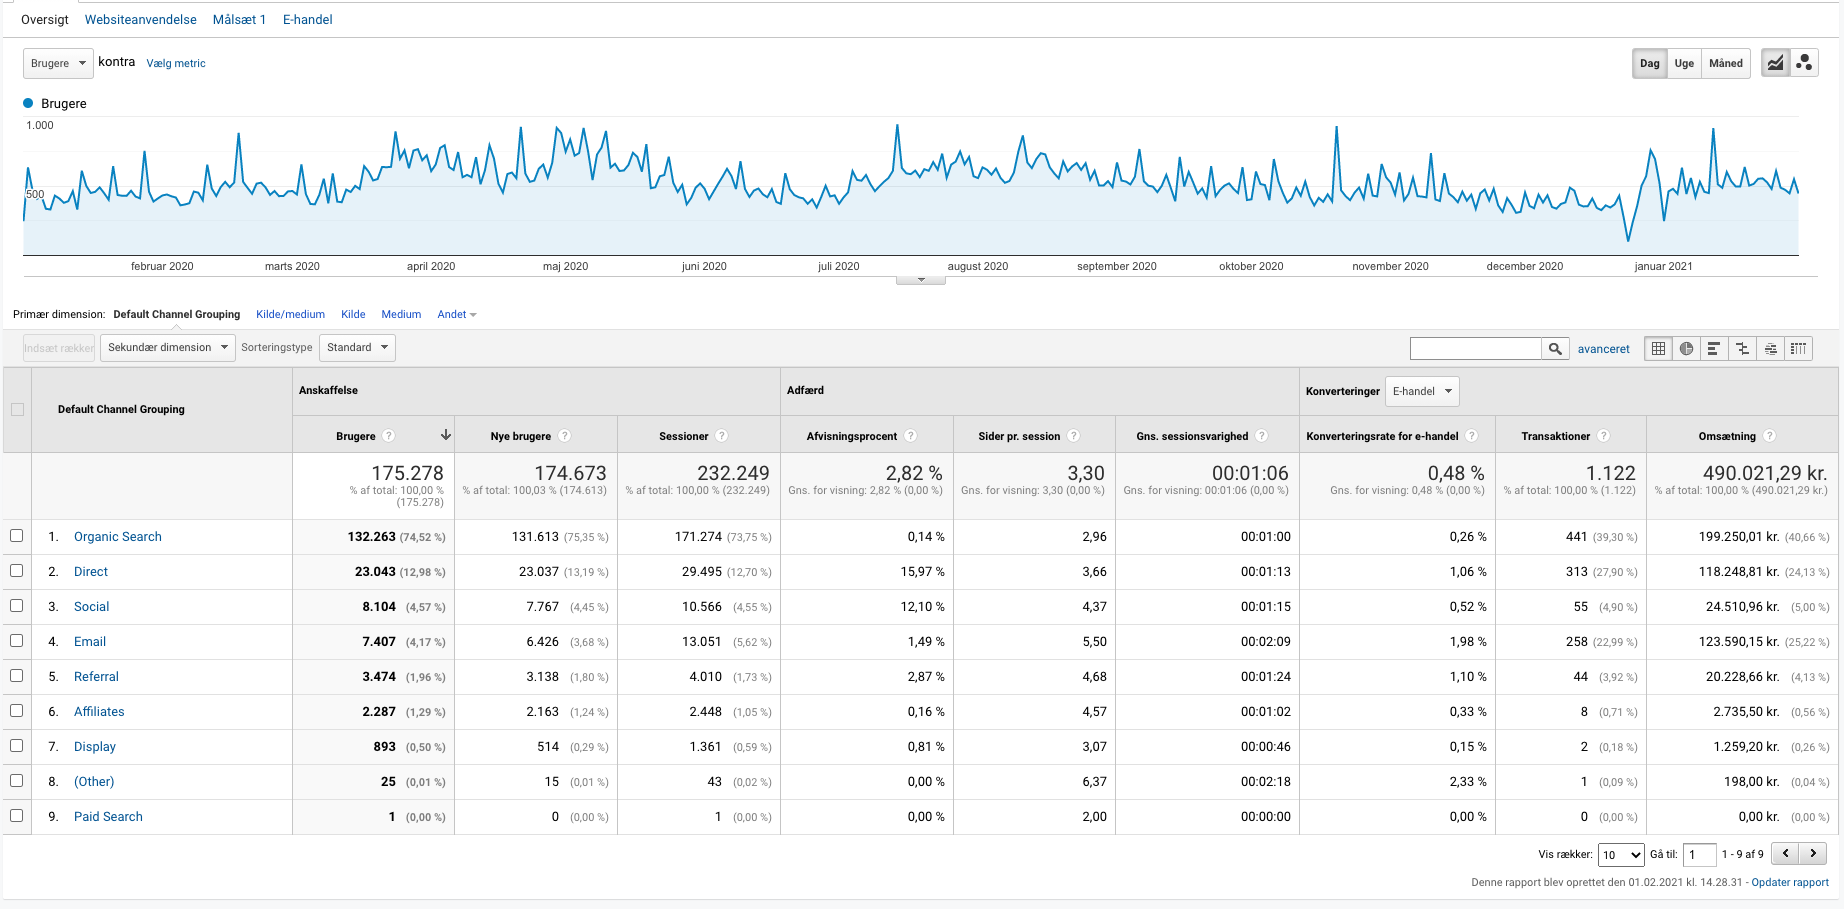
Task: Select the bar performance view
Action: point(1714,348)
